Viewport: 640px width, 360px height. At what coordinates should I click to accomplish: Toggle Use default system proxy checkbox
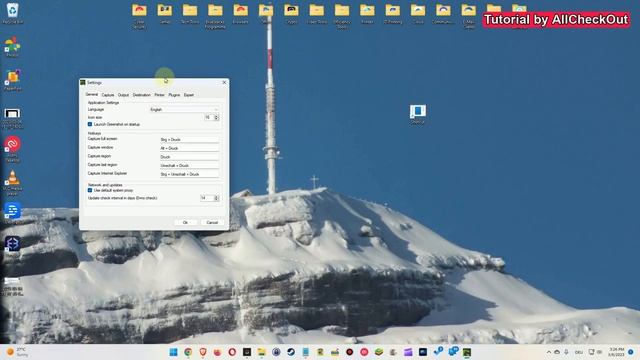(90, 190)
